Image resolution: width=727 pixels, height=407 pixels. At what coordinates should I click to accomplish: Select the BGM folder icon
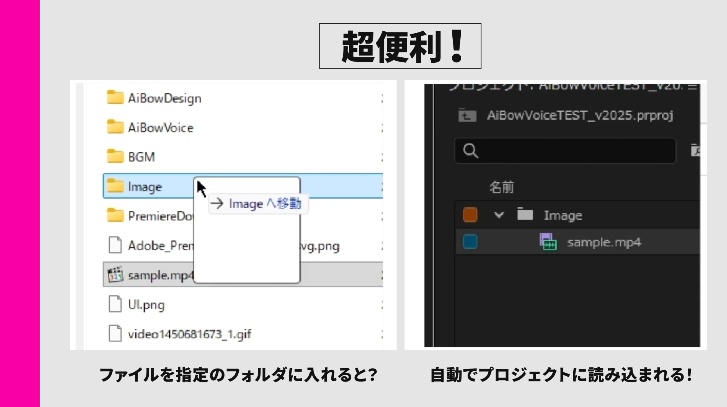[x=115, y=156]
